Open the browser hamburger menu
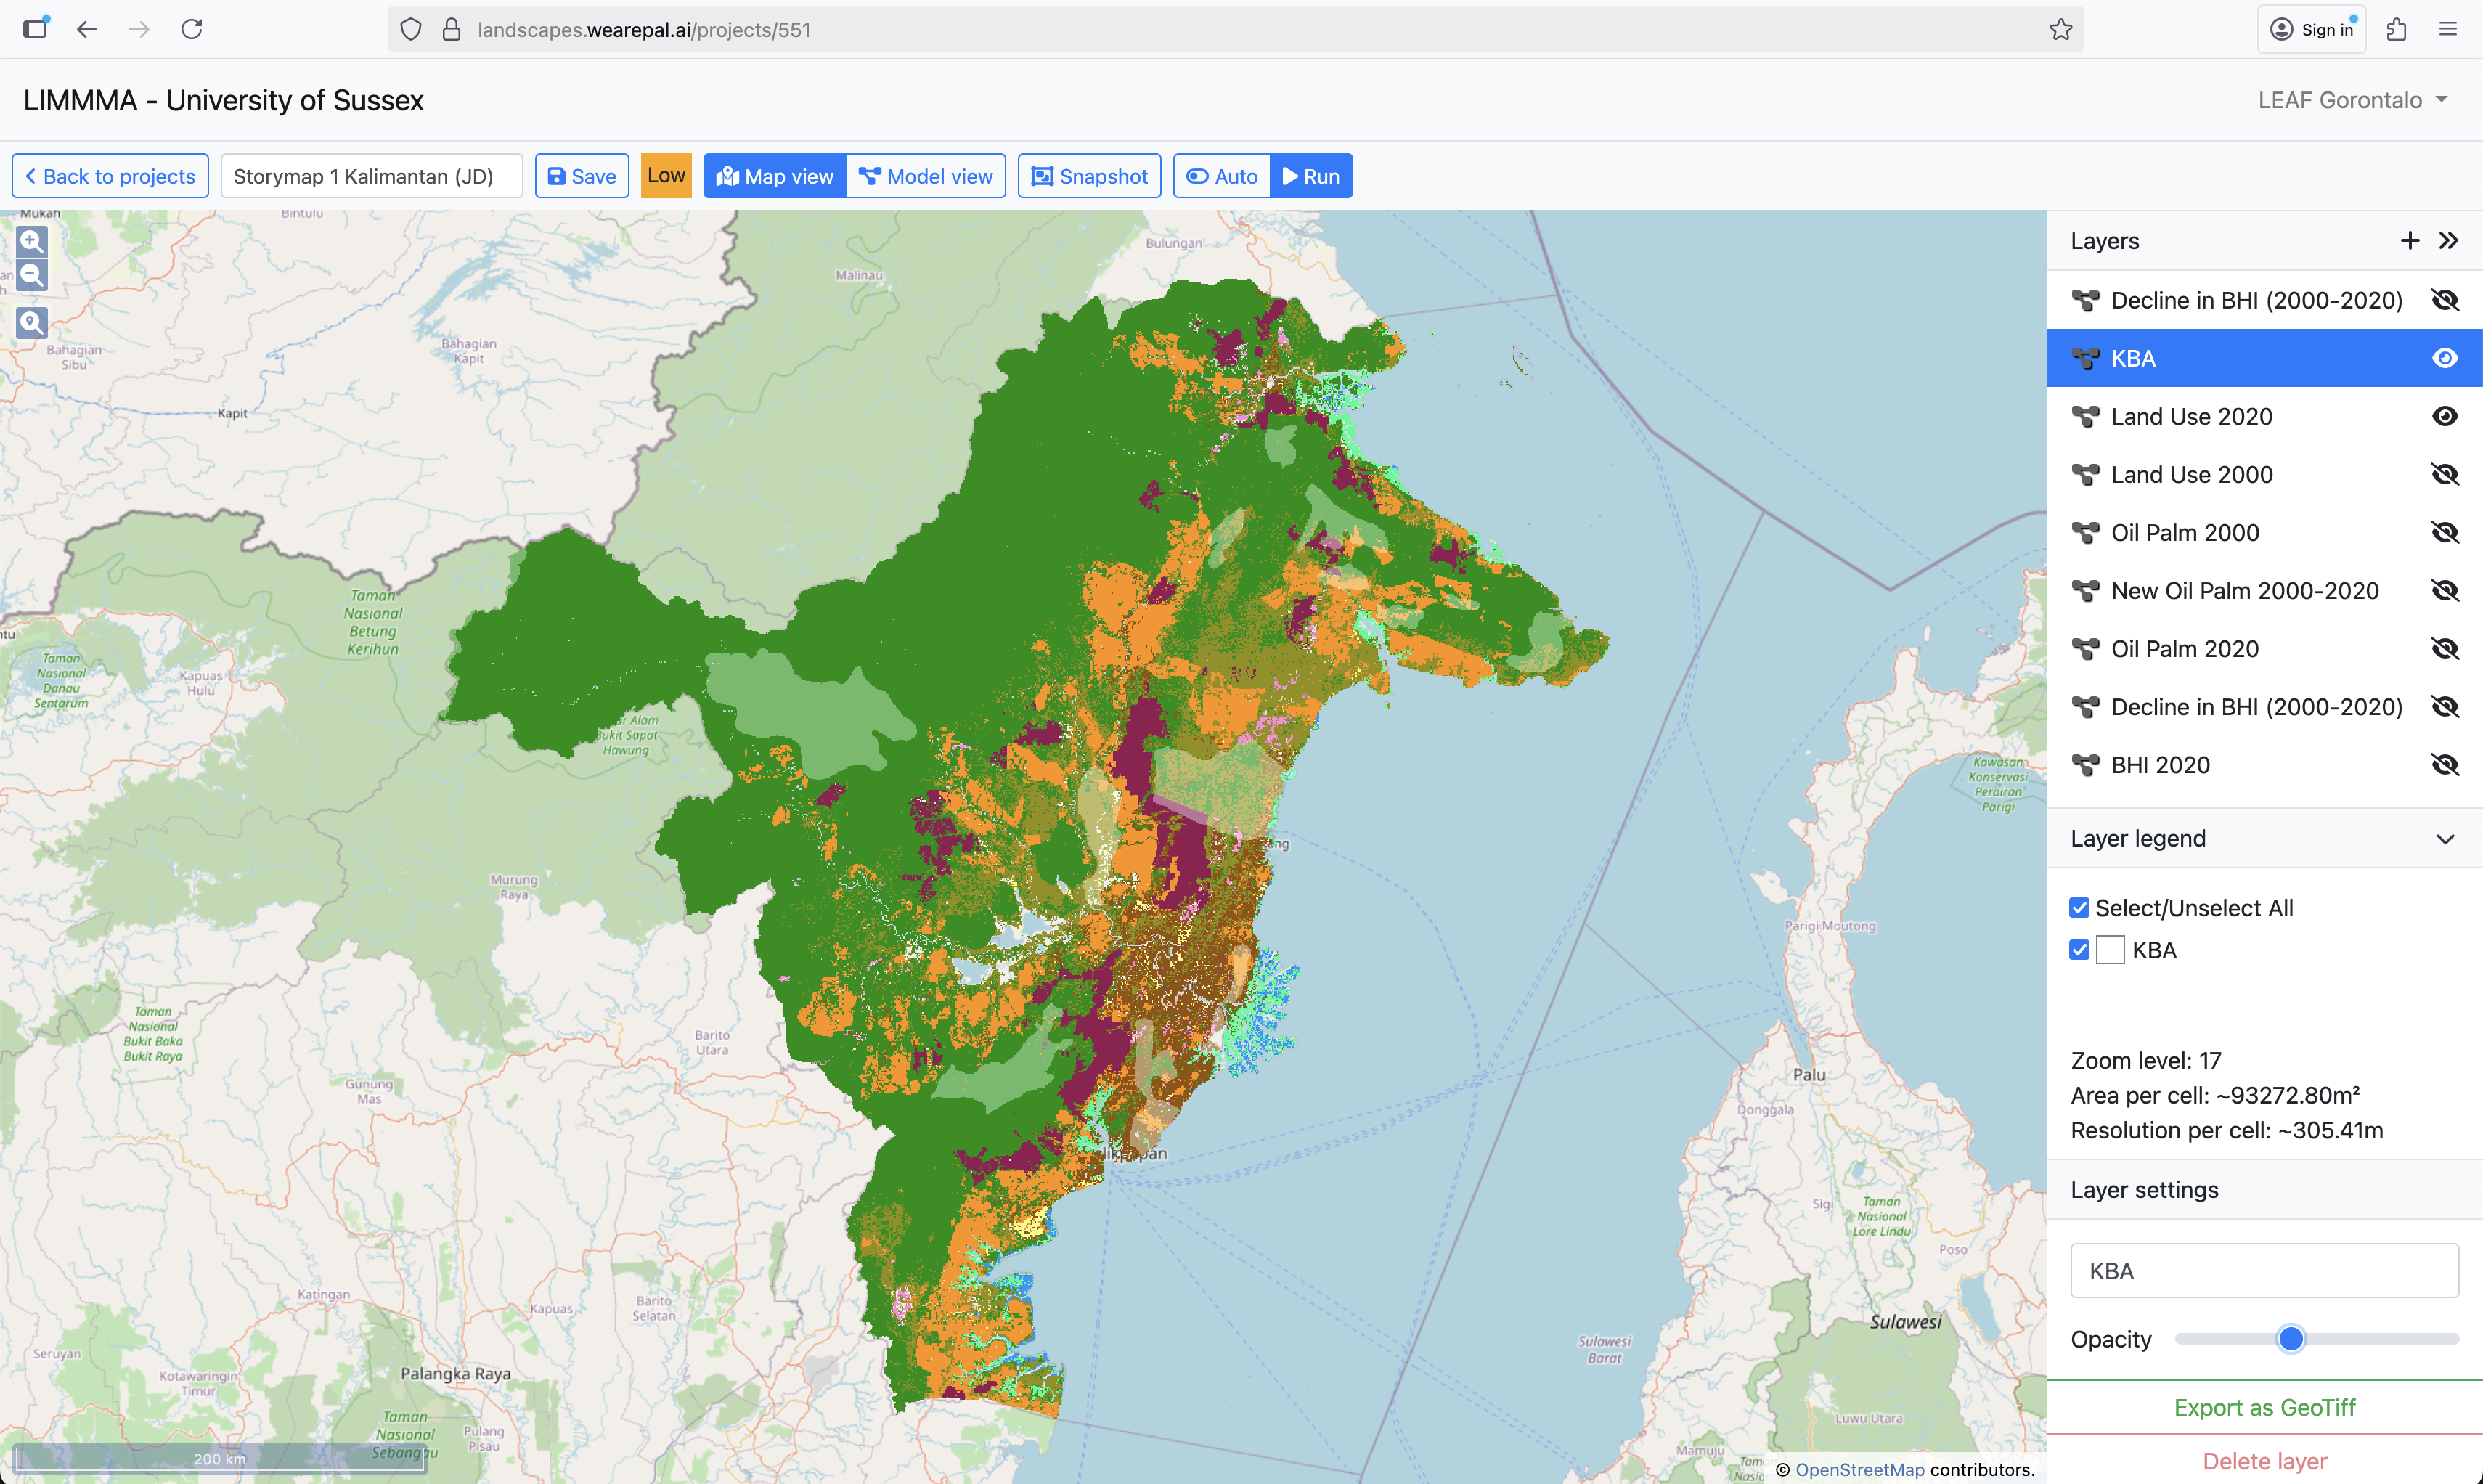The width and height of the screenshot is (2483, 1484). coord(2447,30)
